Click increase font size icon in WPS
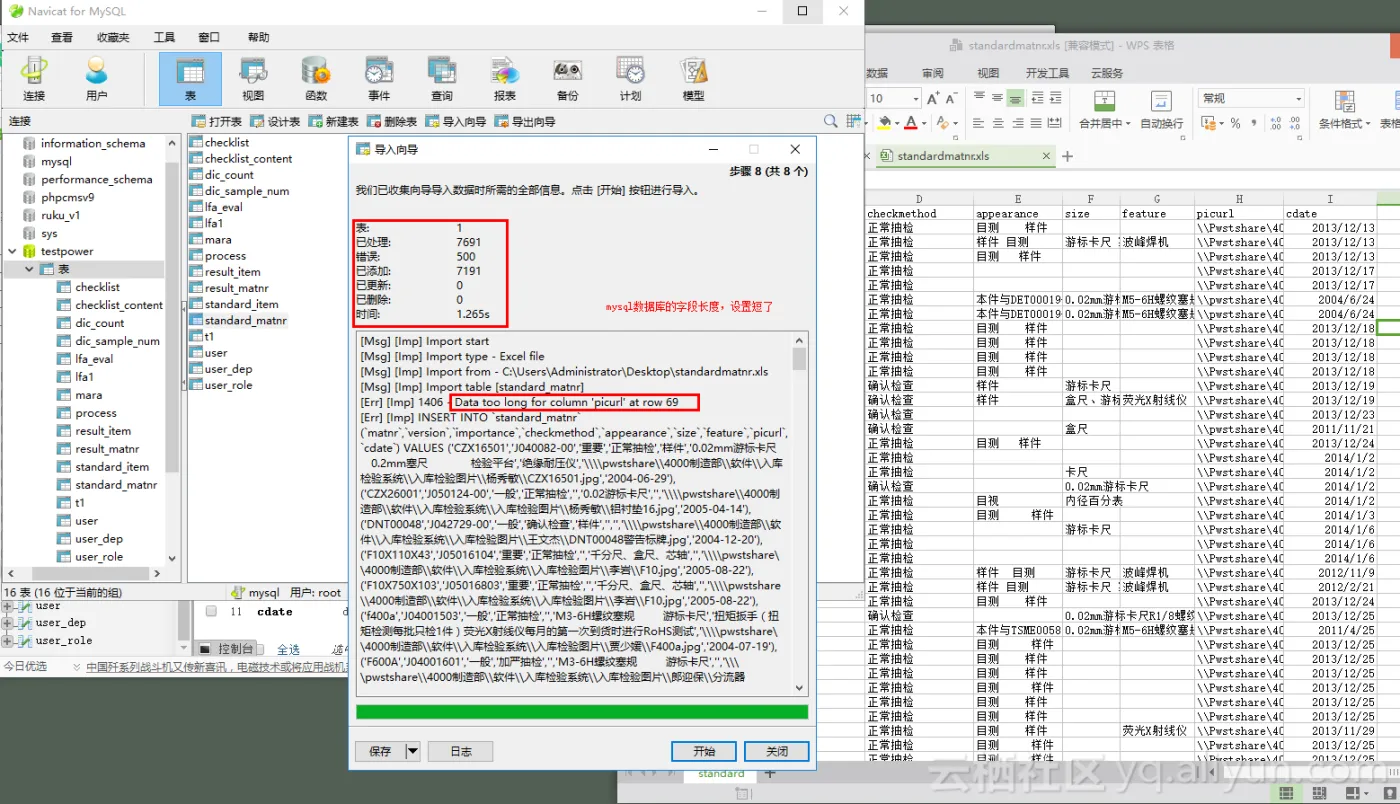Screen dimensions: 1400x804 [x=934, y=98]
